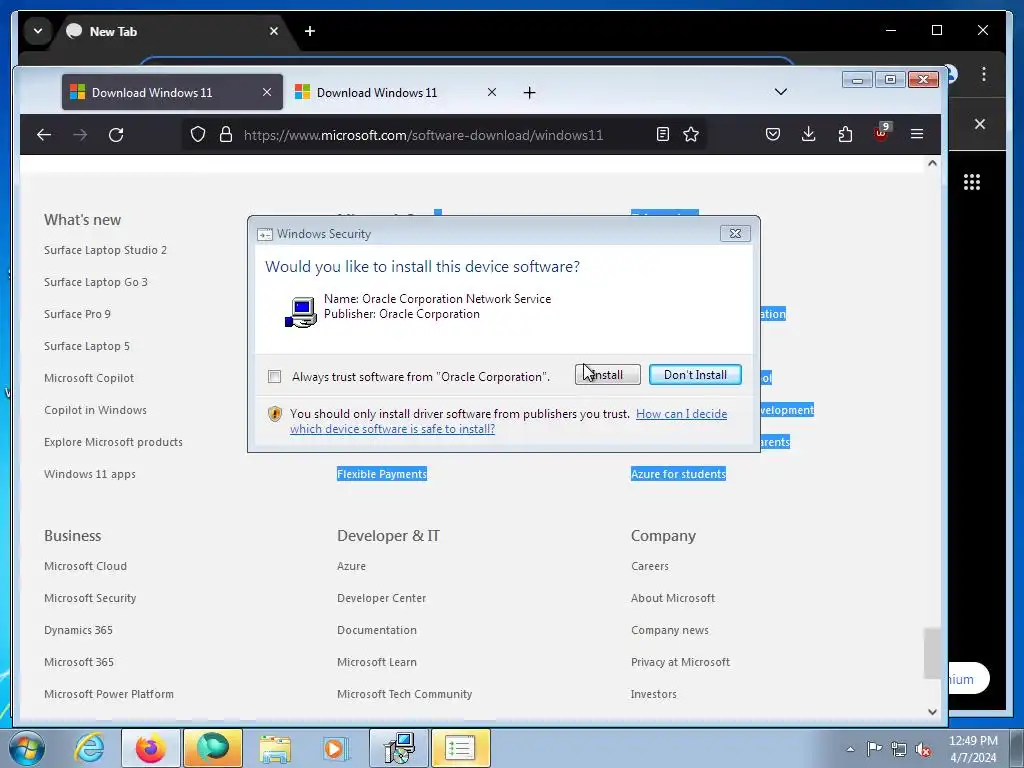Toggle reader view icon in address bar

[x=663, y=135]
